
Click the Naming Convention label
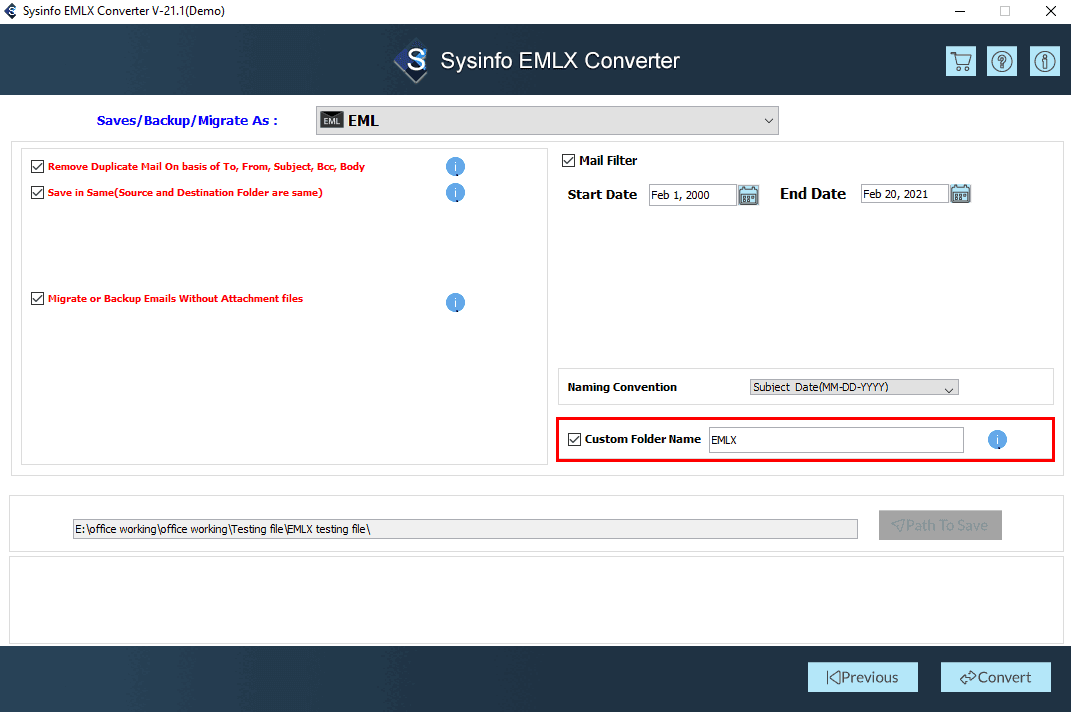point(622,387)
